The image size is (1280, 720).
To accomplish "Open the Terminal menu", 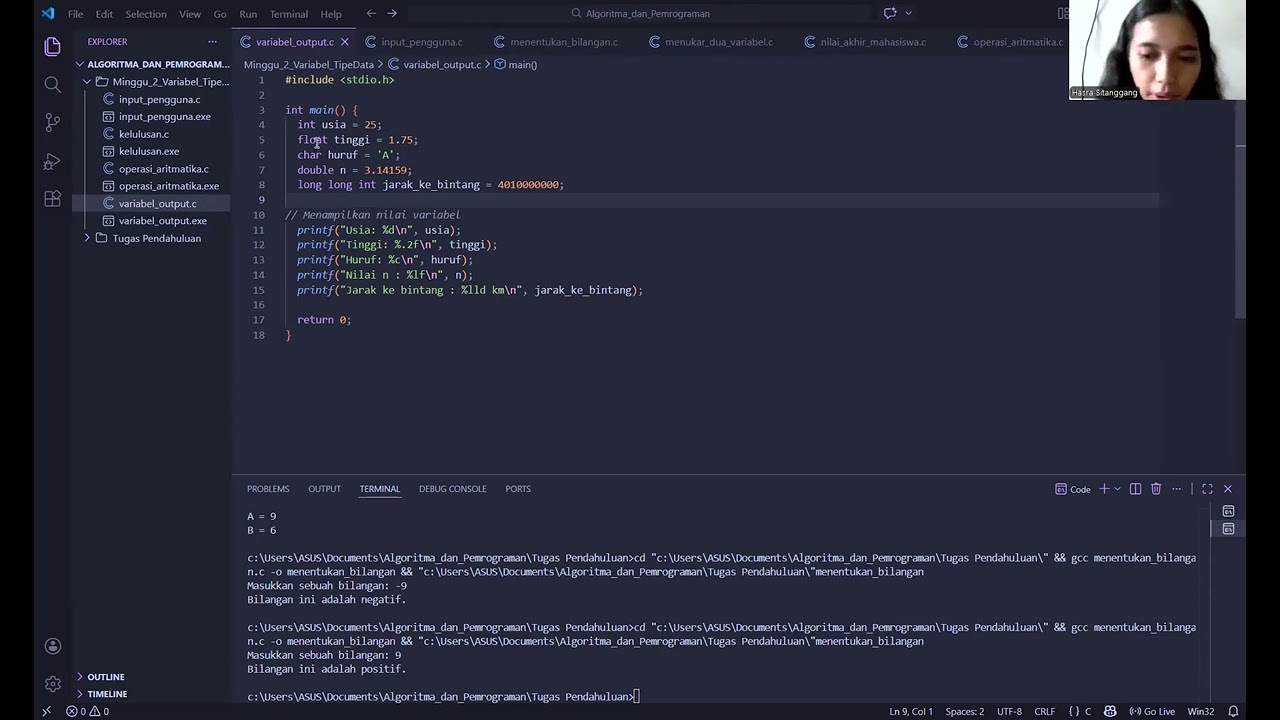I will click(x=289, y=14).
